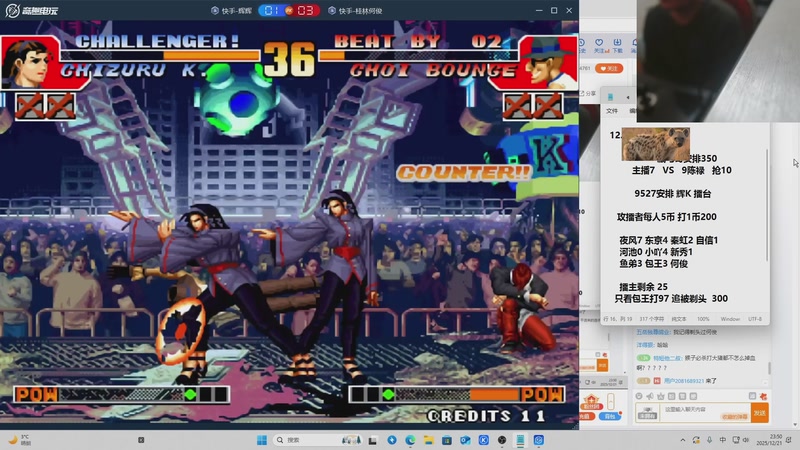Open the 关注 heart icon in top toolbar
This screenshot has height=450, width=800.
point(599,45)
